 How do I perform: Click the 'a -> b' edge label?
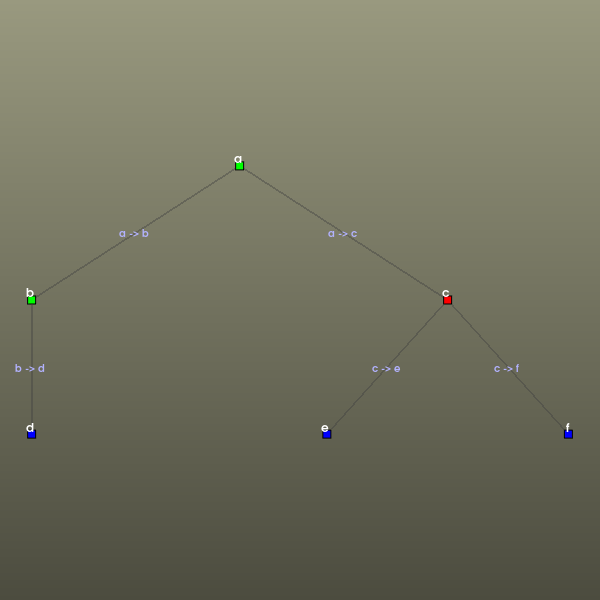point(134,234)
